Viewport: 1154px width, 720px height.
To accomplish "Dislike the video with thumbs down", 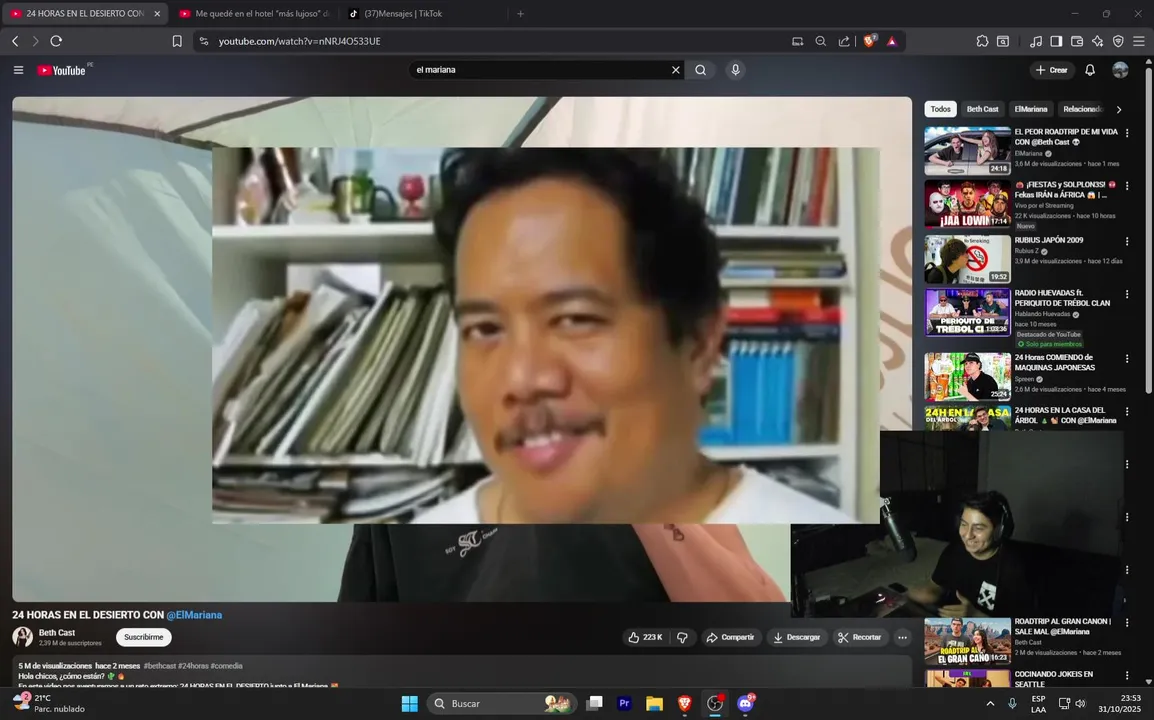I will point(682,638).
